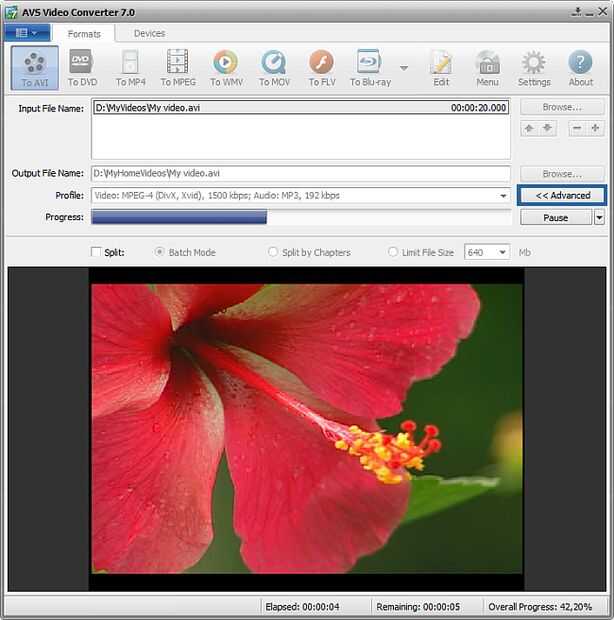The width and height of the screenshot is (614, 620).
Task: Click the Output File Name field
Action: (300, 174)
